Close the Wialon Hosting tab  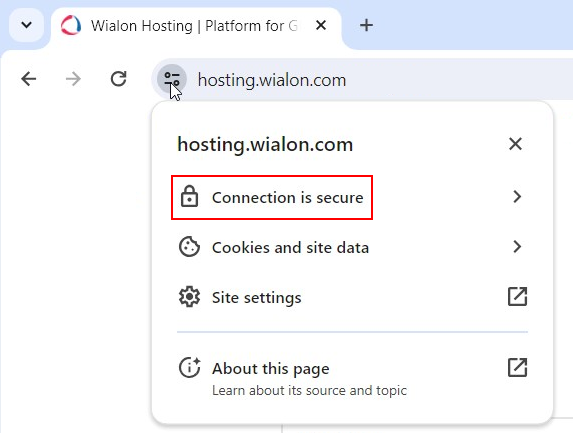coord(320,25)
